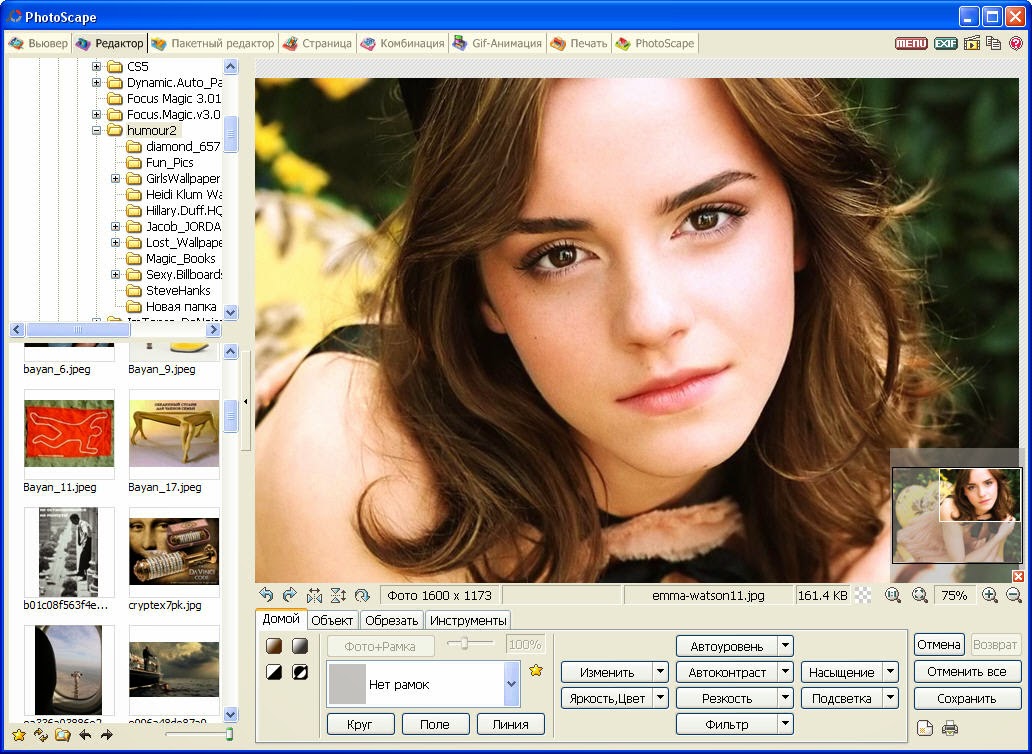Open the Пакетный редактор tab
The width and height of the screenshot is (1032, 754).
(212, 44)
